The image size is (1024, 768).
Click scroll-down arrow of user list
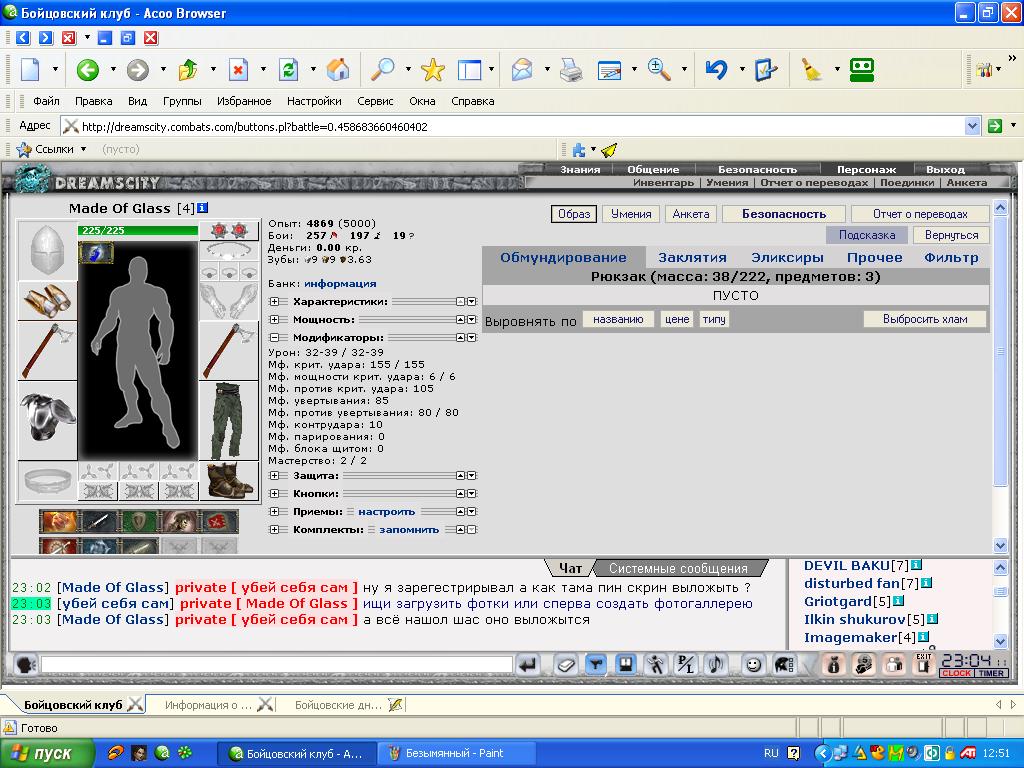1000,641
